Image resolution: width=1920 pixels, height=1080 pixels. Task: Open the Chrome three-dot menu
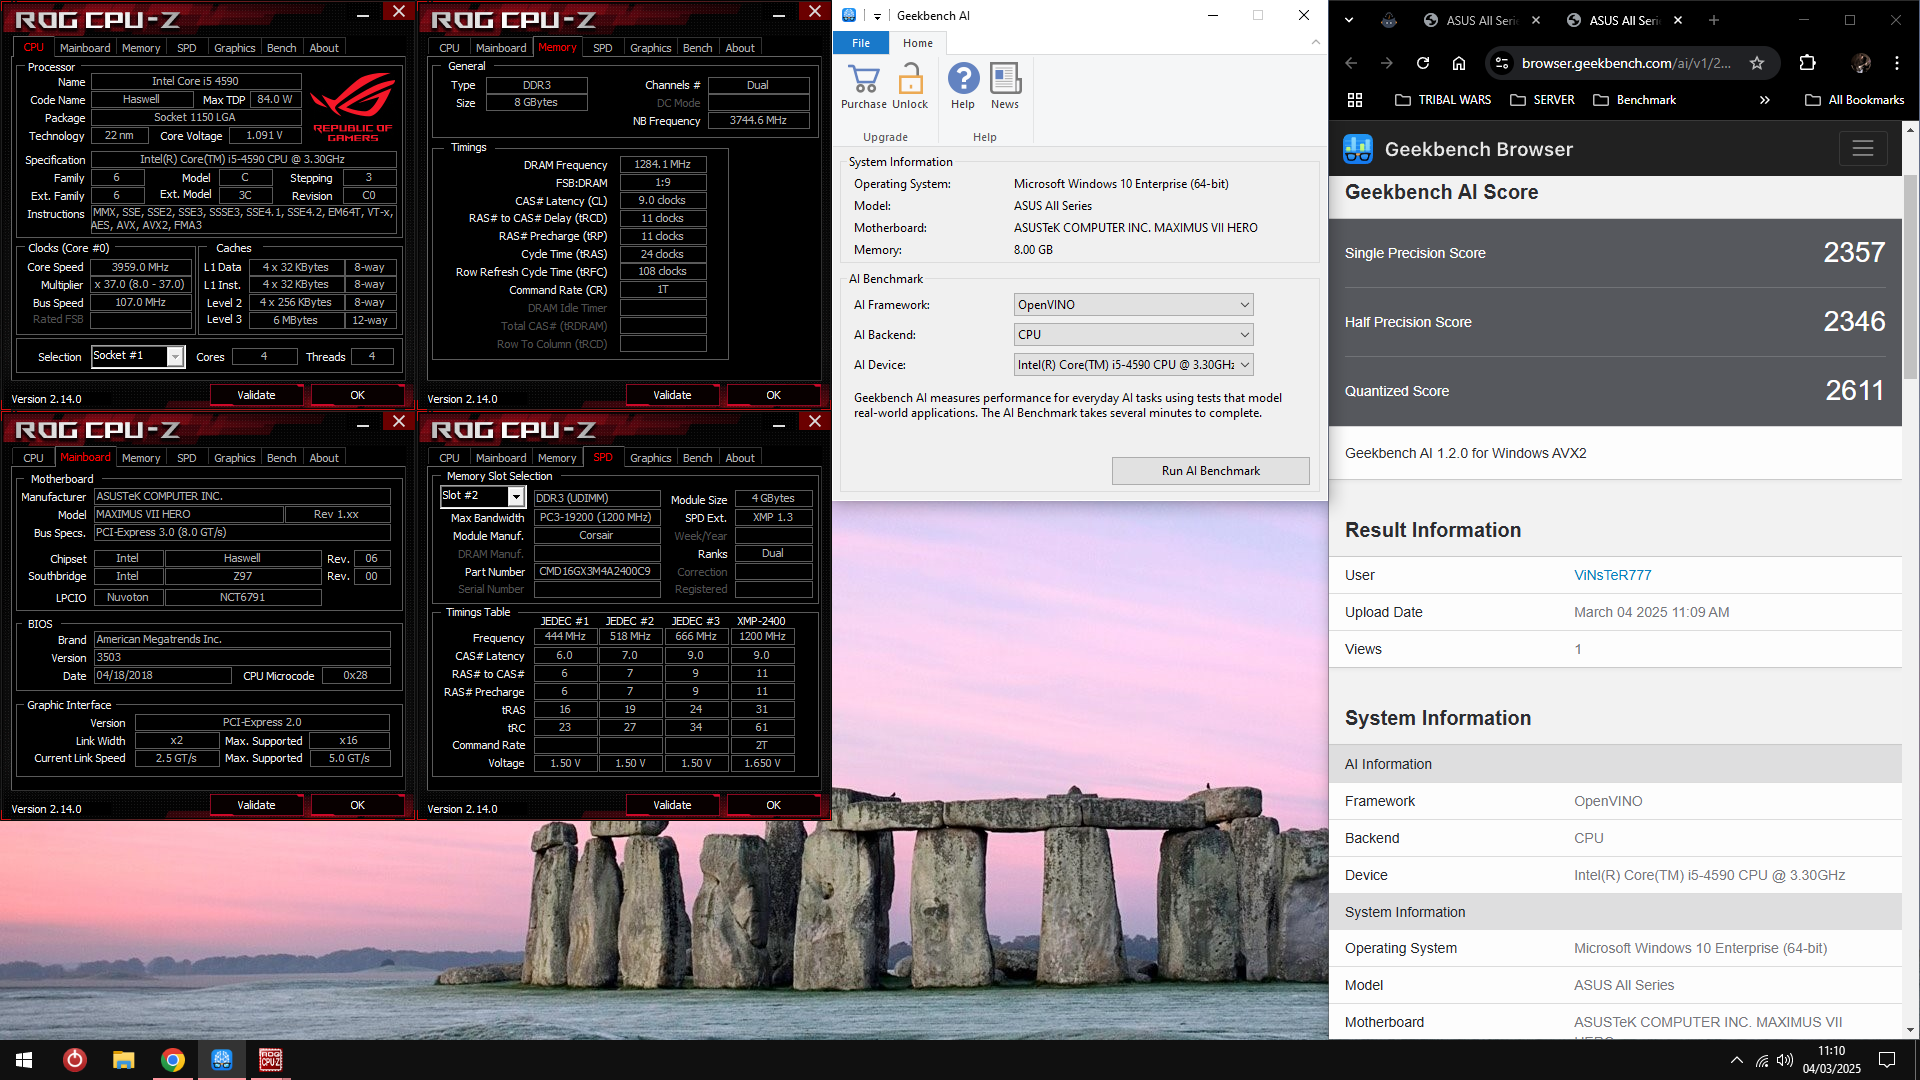click(x=1897, y=63)
